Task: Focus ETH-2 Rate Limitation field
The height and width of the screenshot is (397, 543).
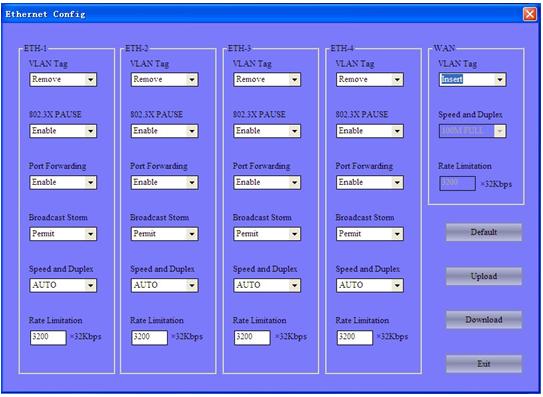Action: [x=150, y=337]
